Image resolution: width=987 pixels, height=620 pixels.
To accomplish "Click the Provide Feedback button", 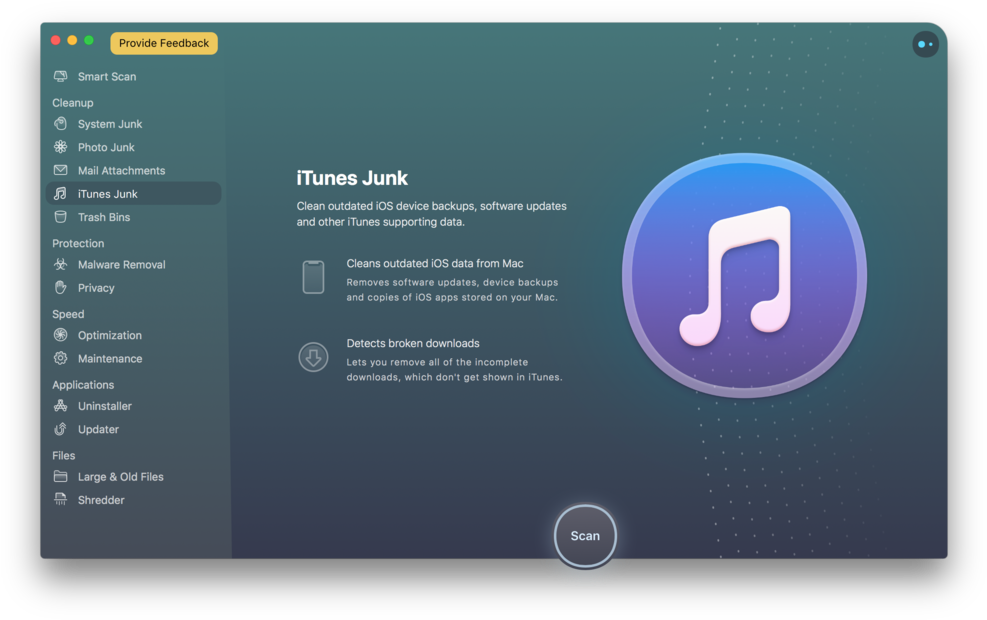I will click(x=164, y=43).
